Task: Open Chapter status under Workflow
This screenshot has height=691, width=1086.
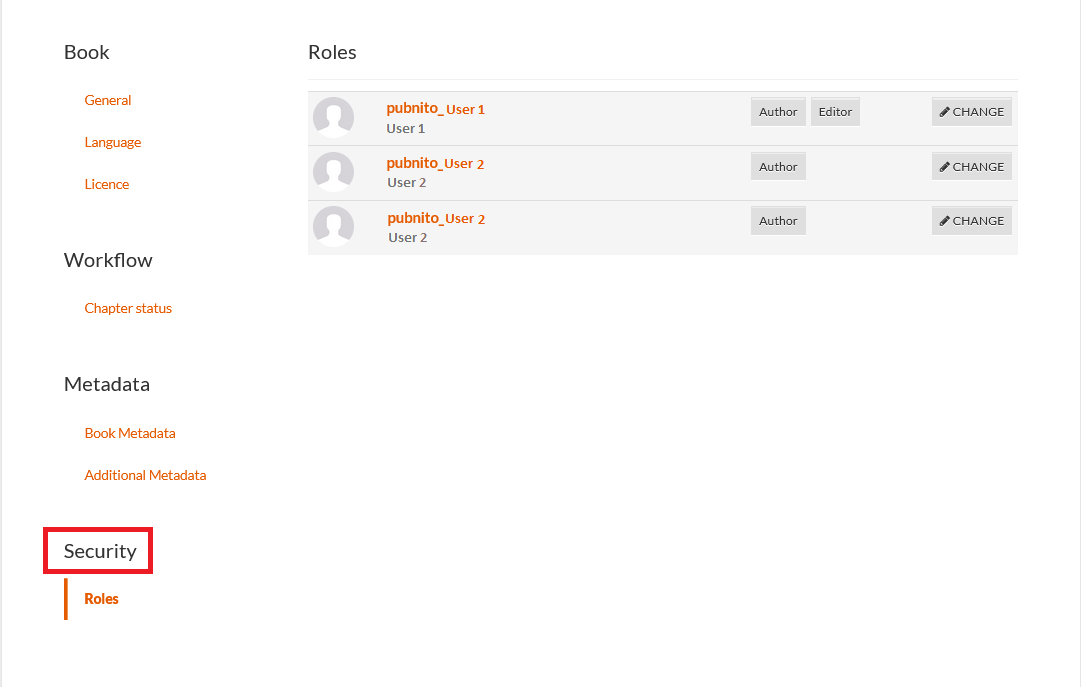Action: coord(128,308)
